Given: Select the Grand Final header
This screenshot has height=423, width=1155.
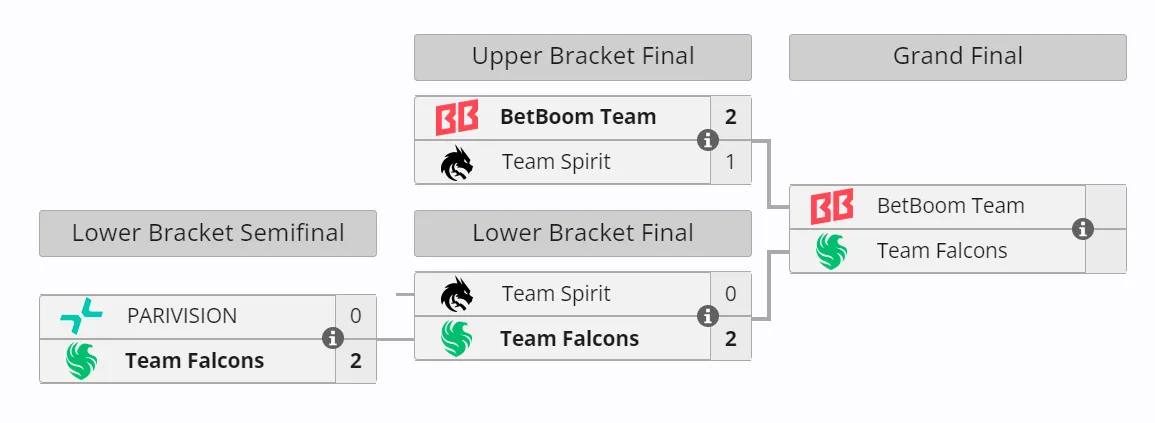Looking at the screenshot, I should tap(958, 57).
